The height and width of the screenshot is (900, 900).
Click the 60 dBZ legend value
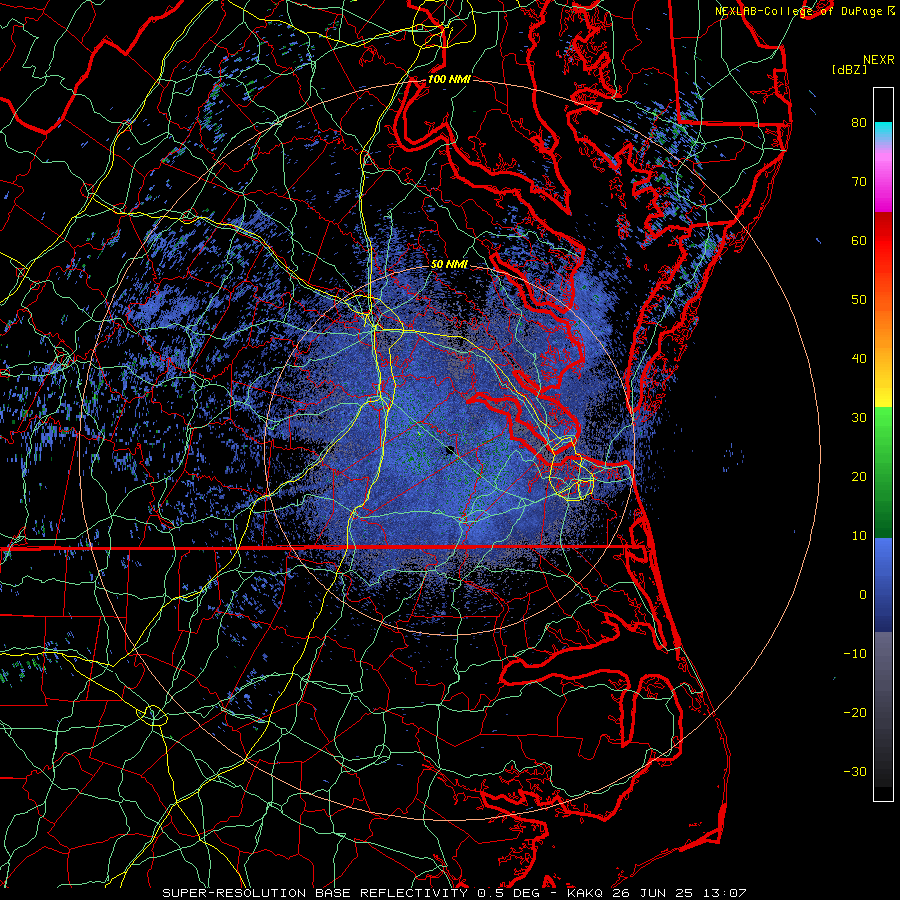coord(859,240)
